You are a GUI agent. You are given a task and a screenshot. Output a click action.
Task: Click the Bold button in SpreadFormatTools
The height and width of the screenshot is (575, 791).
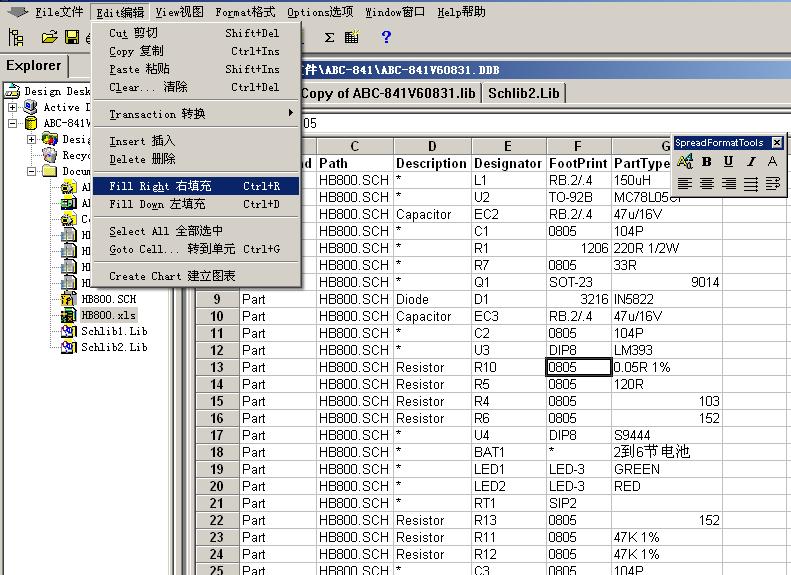tap(707, 162)
